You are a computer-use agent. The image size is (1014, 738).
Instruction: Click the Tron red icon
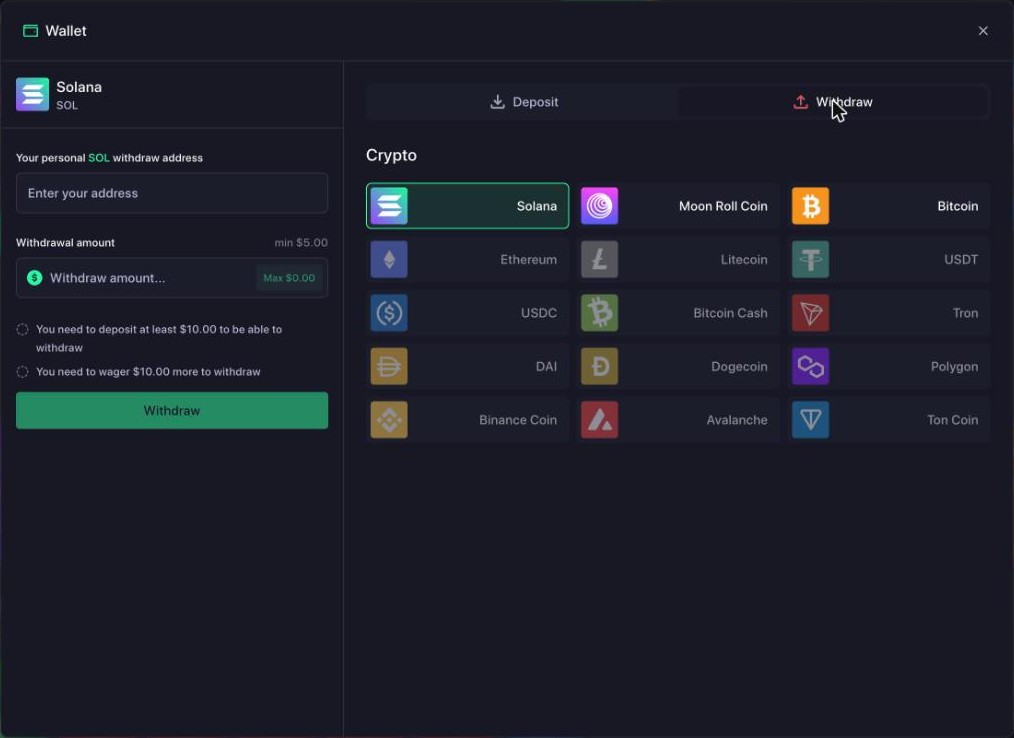click(810, 313)
